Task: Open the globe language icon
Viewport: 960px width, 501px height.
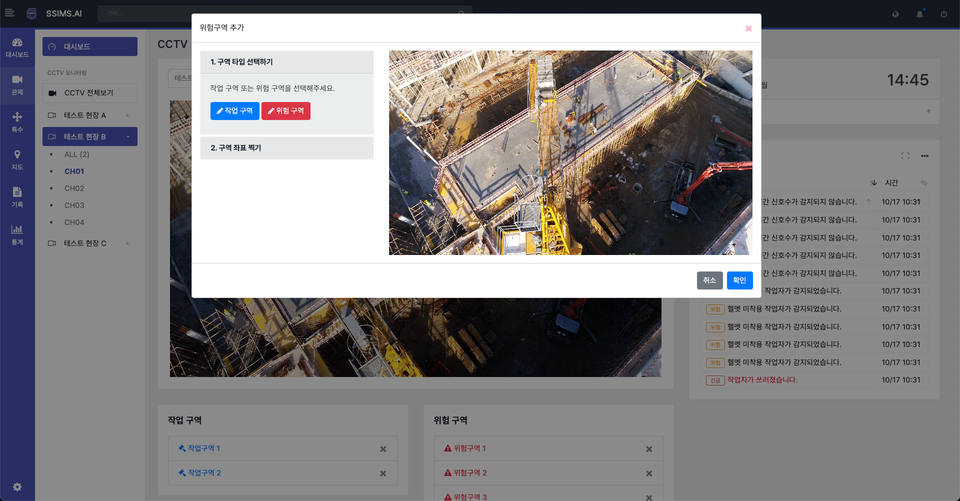Action: tap(895, 14)
